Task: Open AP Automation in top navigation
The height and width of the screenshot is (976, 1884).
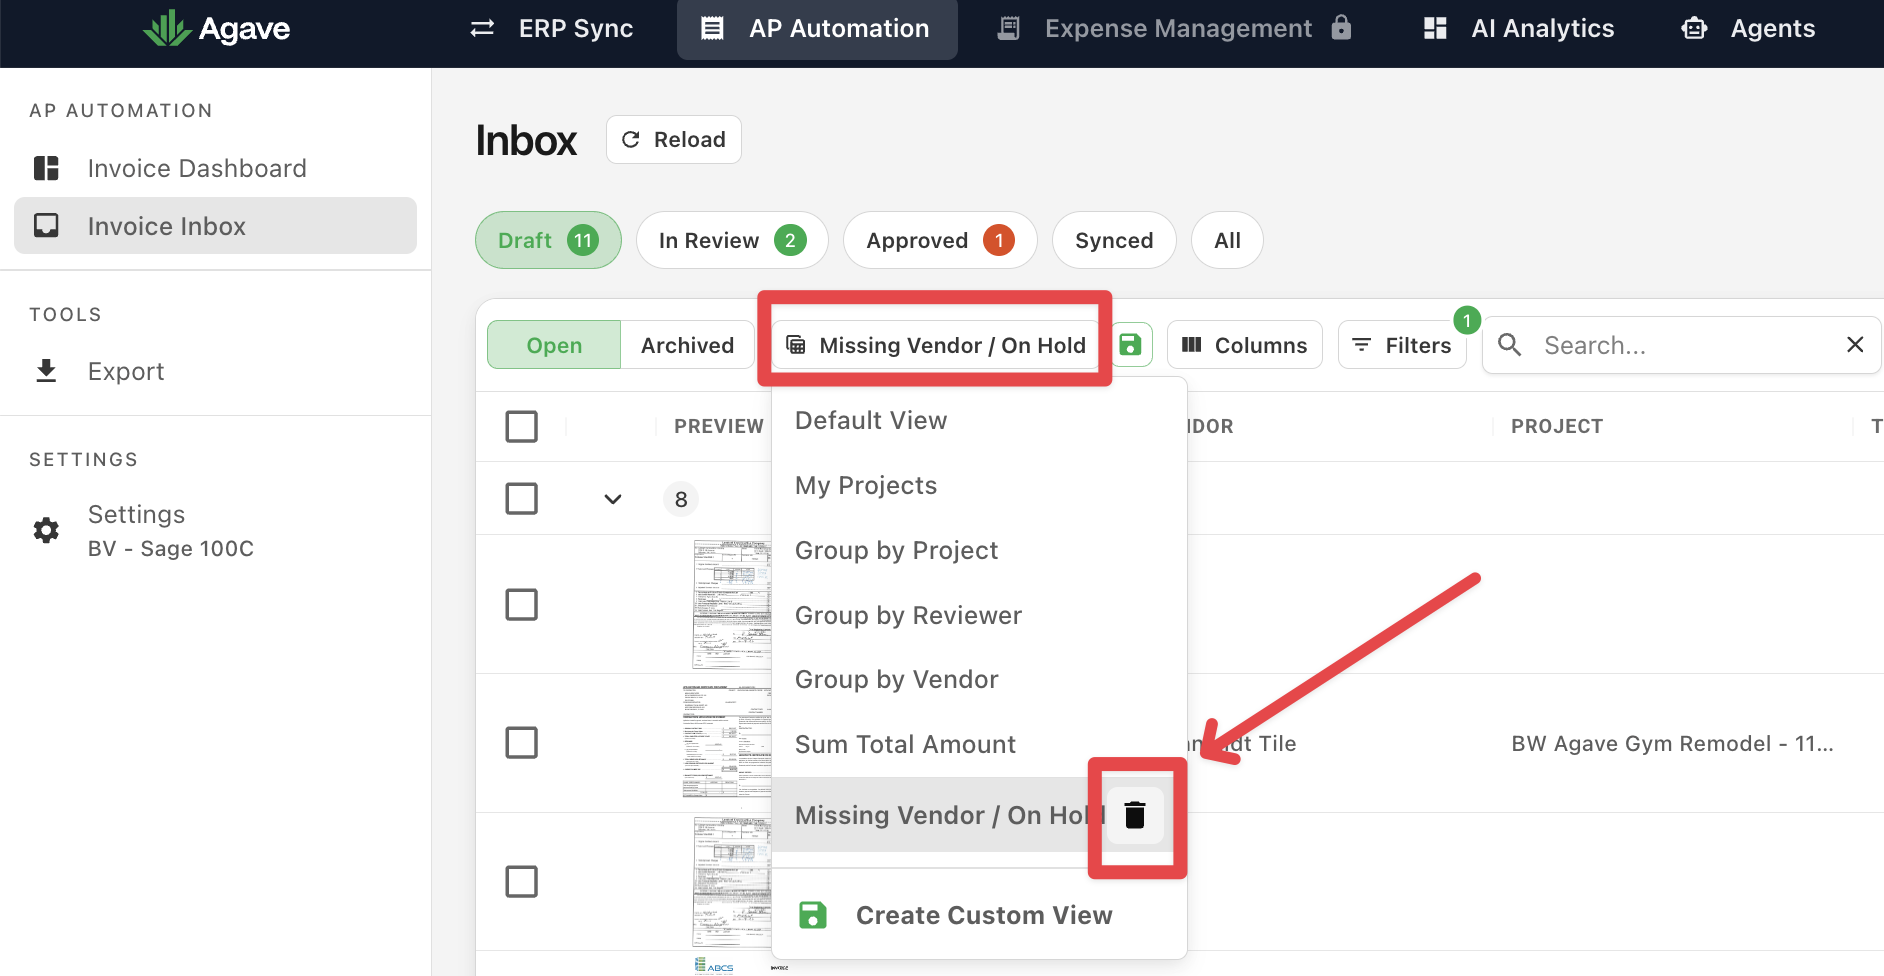Action: [817, 28]
